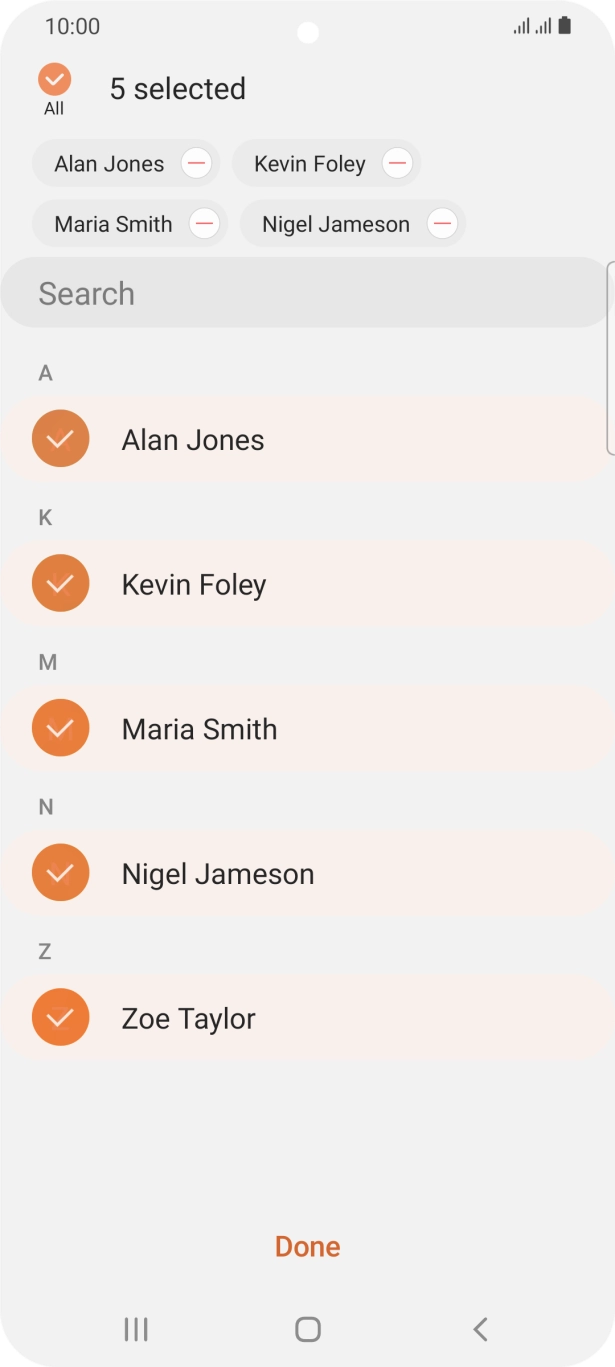Tap the Kevin Foley chip label
This screenshot has height=1367, width=615.
tap(309, 164)
